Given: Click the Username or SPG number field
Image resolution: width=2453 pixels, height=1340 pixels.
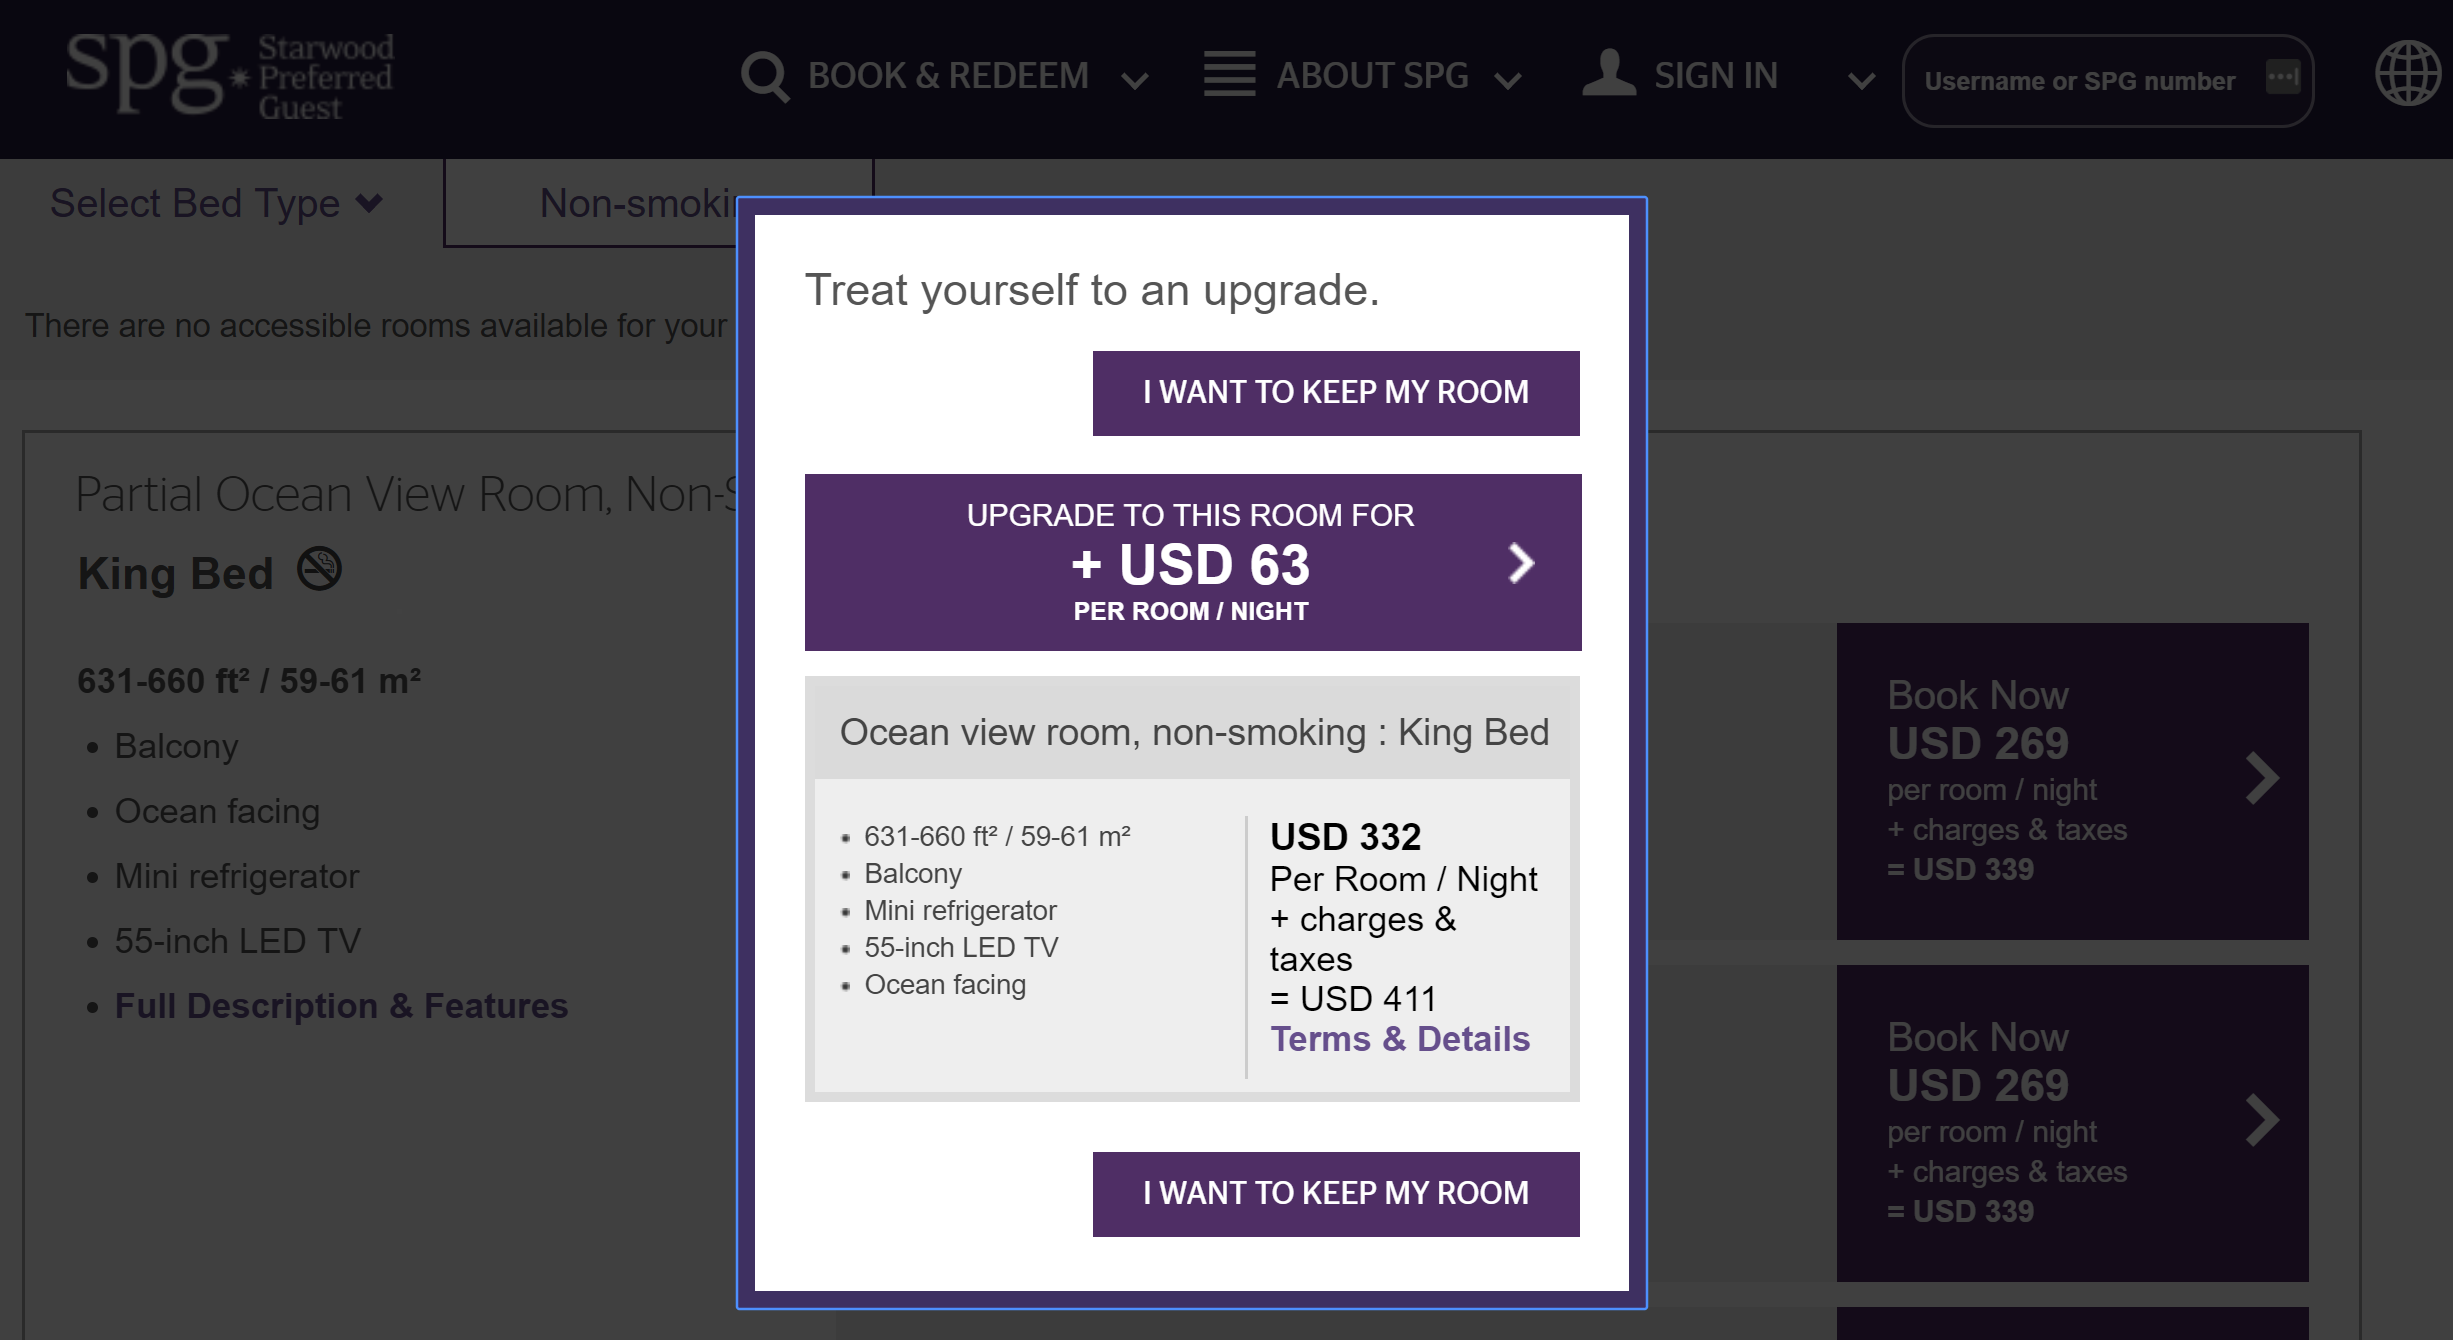Looking at the screenshot, I should (2080, 81).
